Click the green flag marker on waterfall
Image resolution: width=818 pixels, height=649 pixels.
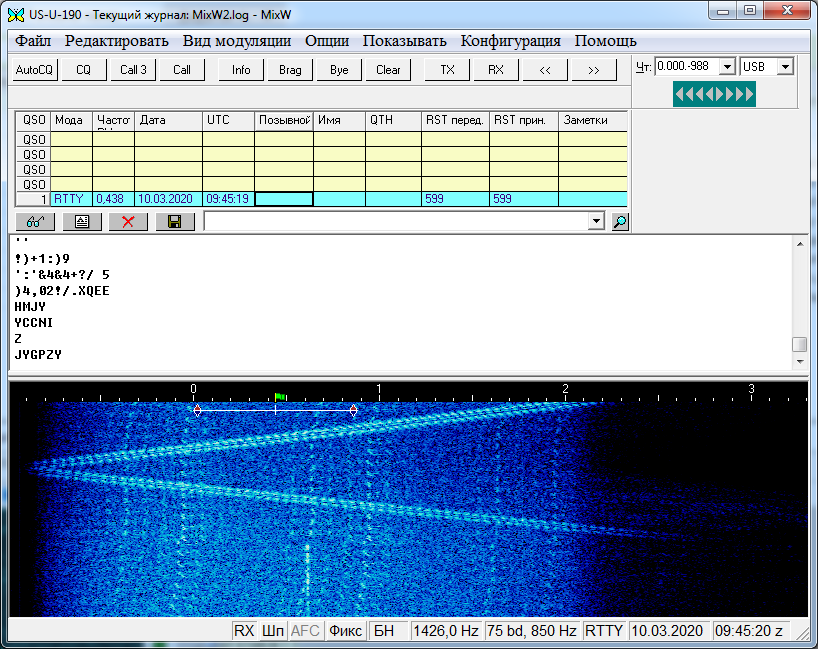280,398
